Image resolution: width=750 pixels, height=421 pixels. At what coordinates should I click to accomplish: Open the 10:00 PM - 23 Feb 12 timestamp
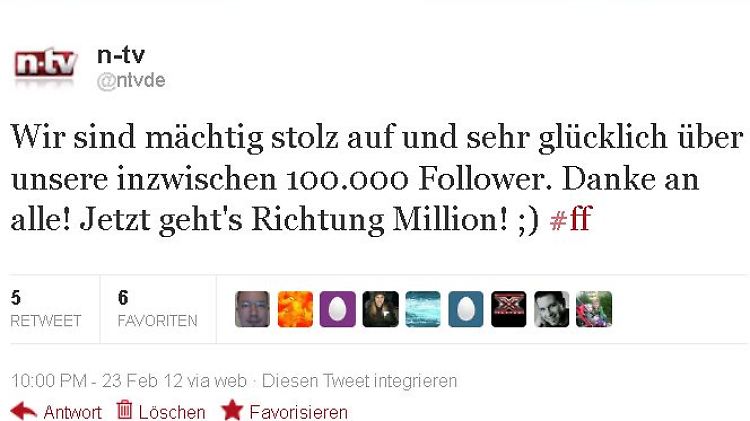click(97, 381)
